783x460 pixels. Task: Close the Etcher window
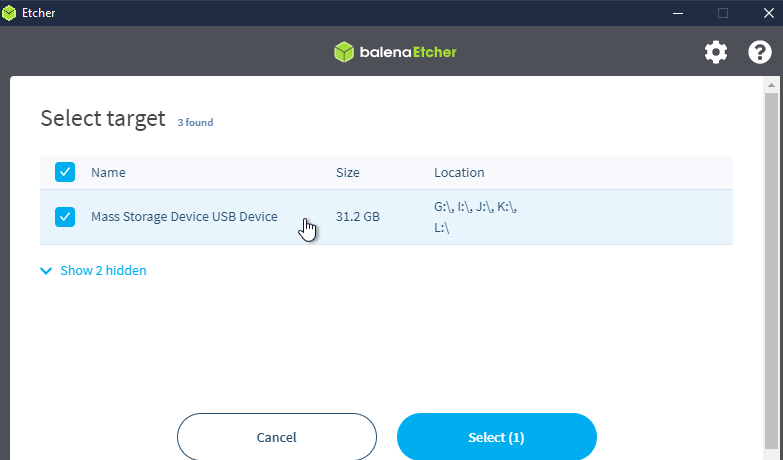pos(769,13)
